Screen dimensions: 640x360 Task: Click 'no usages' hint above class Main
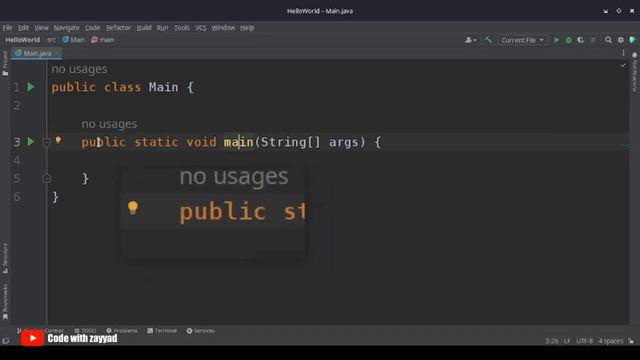point(79,69)
